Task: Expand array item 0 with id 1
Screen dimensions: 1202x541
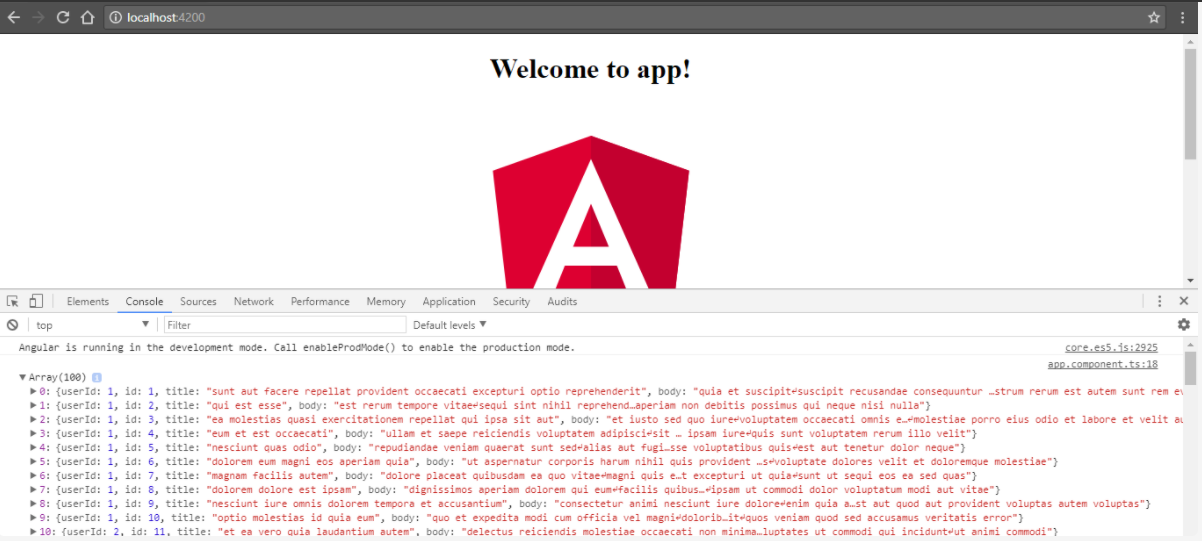Action: (x=34, y=391)
